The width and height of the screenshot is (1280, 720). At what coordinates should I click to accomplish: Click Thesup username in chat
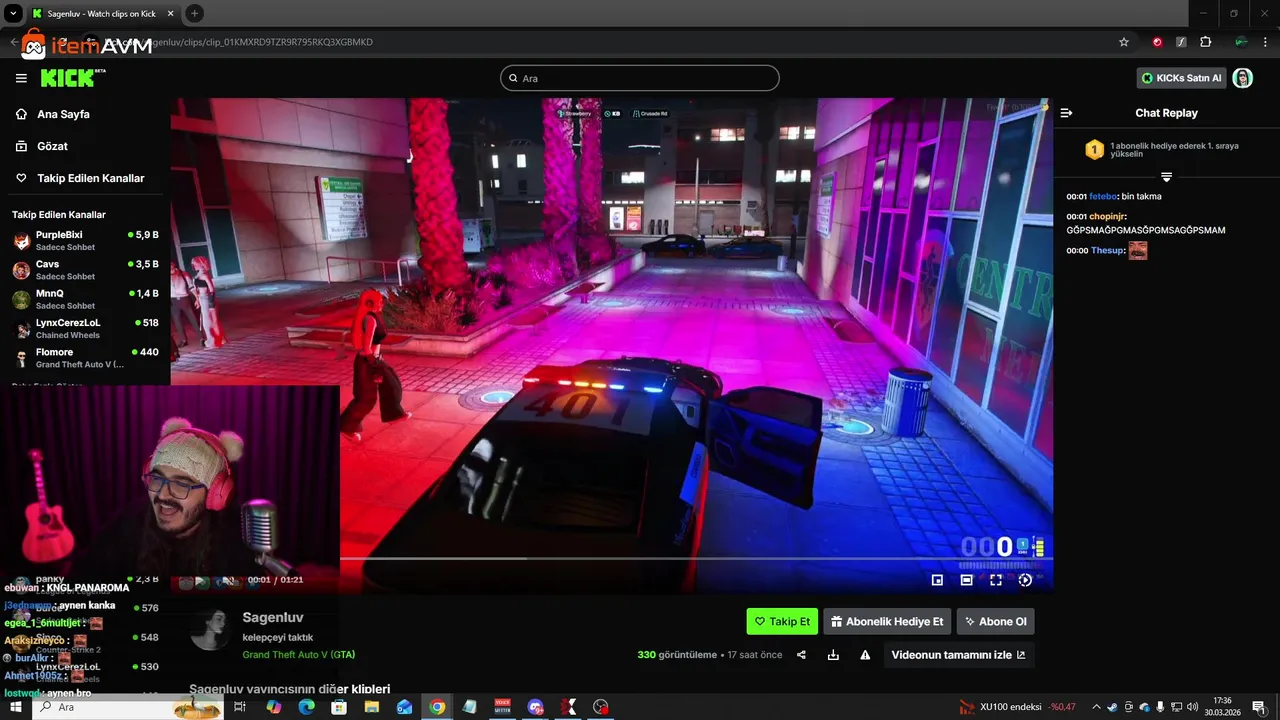(1107, 251)
